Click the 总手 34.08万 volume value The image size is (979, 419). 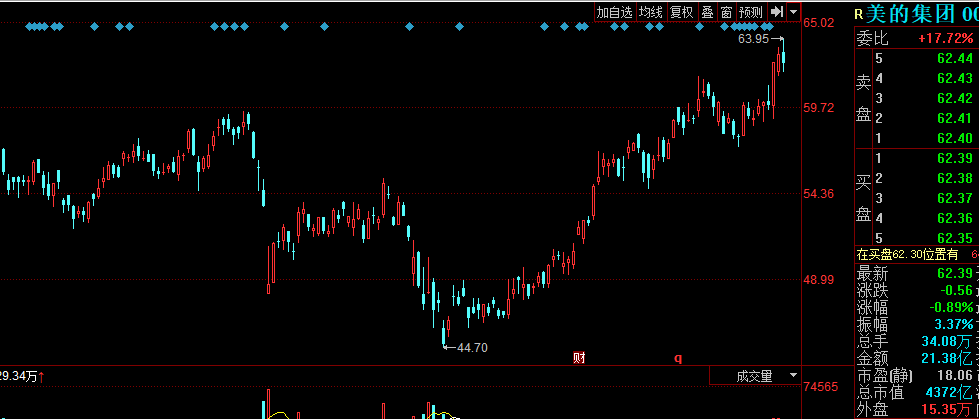tap(947, 342)
